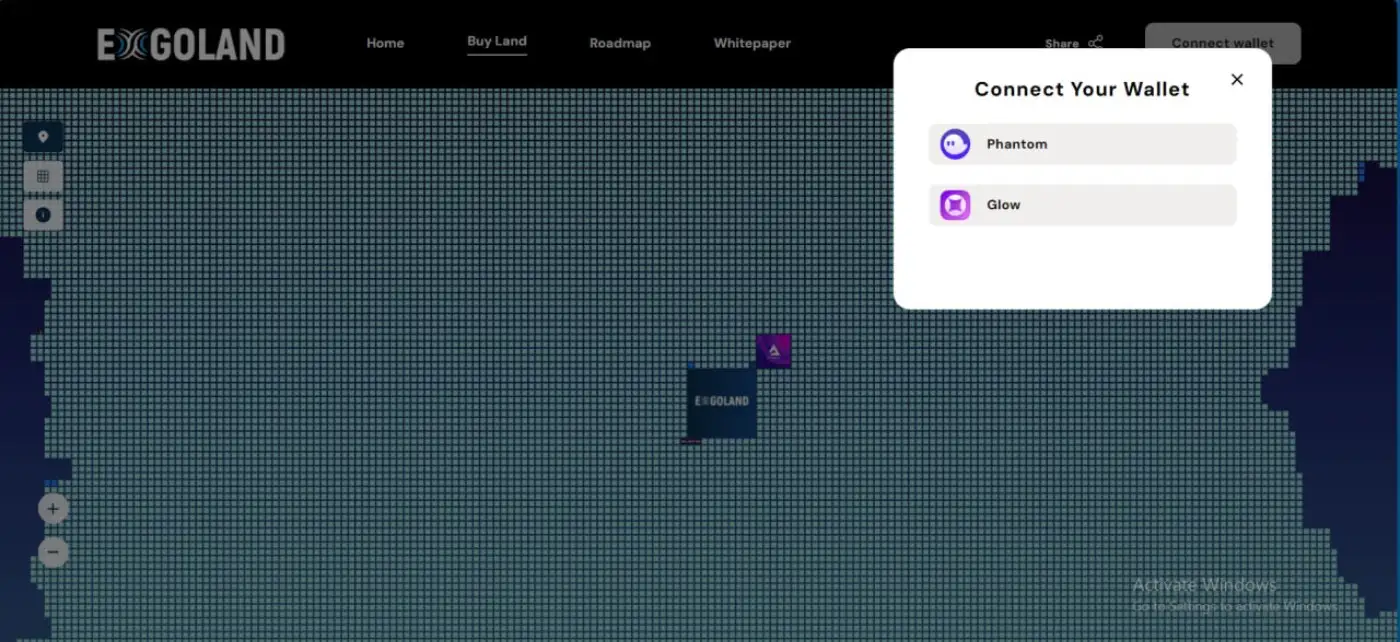Click the Exgoland logo in header
The height and width of the screenshot is (642, 1400).
(191, 44)
